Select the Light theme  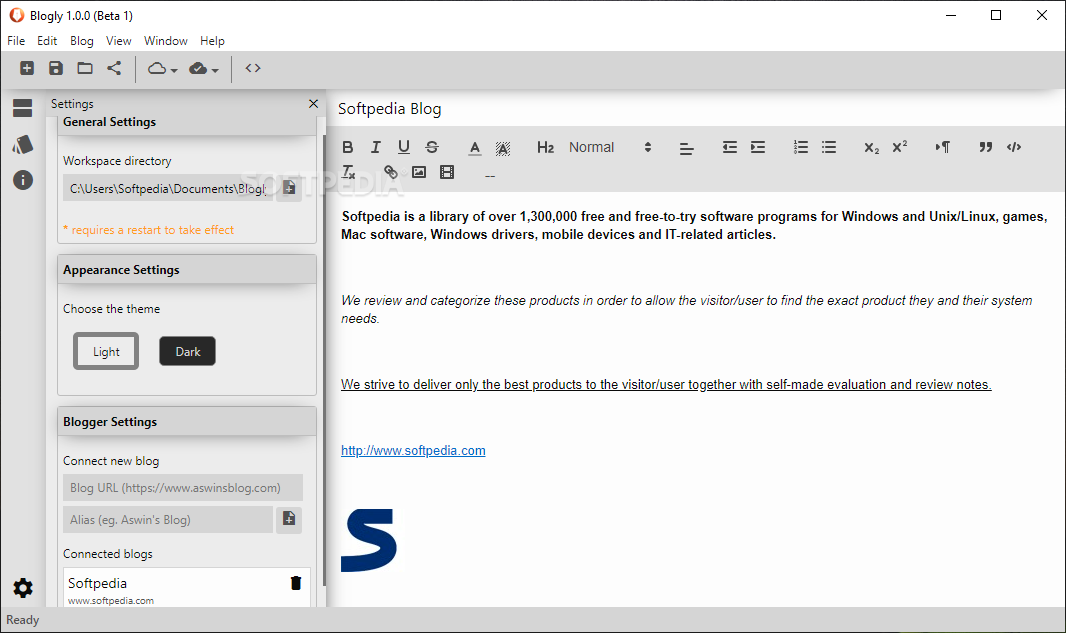tap(106, 351)
